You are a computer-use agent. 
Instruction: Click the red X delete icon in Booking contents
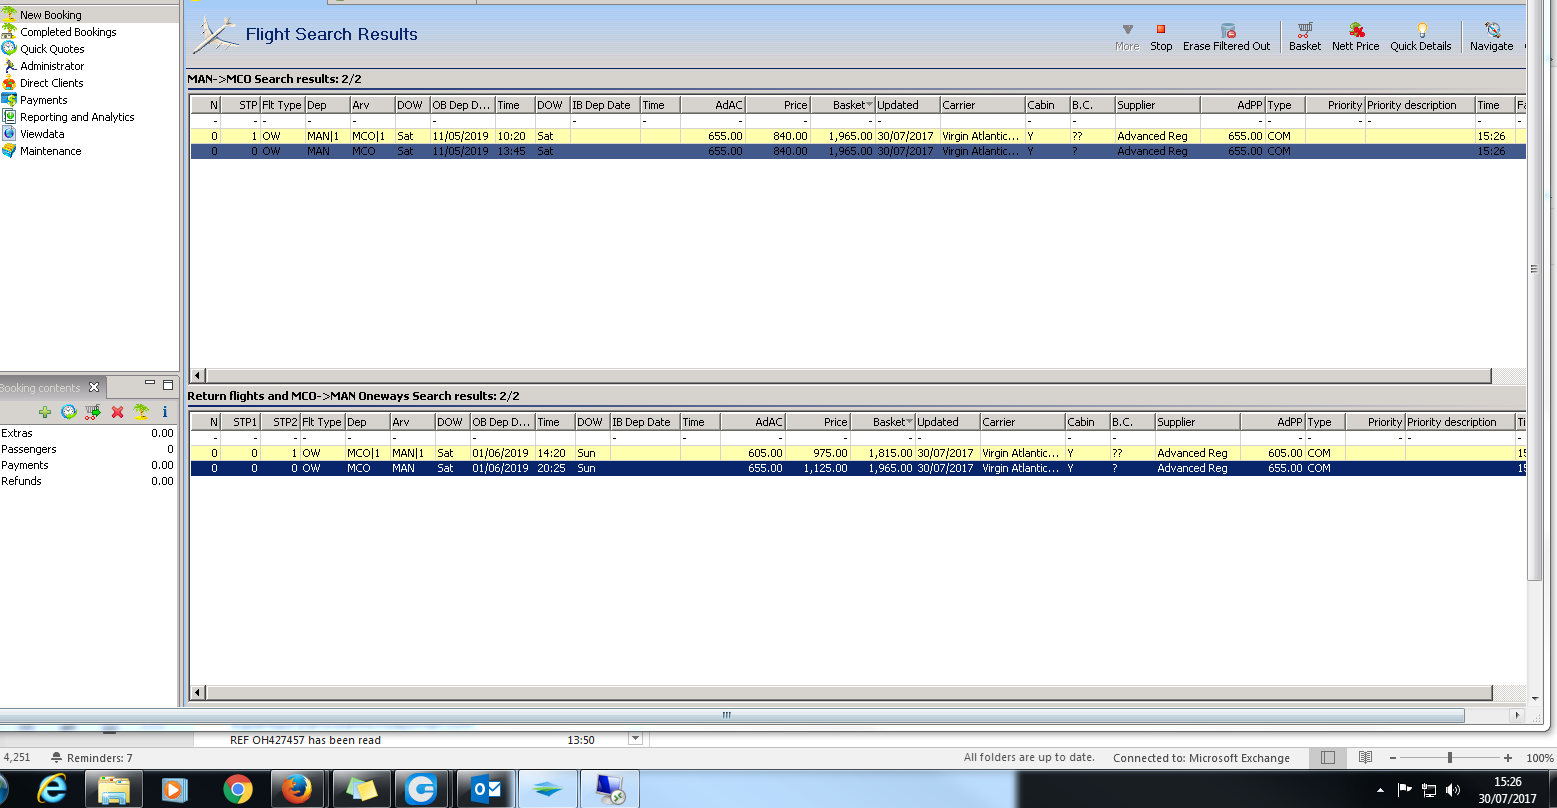pyautogui.click(x=117, y=412)
